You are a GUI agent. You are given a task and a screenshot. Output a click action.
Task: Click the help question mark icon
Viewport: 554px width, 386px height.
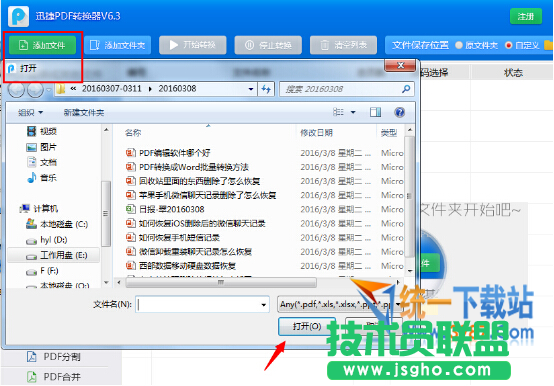coord(400,112)
